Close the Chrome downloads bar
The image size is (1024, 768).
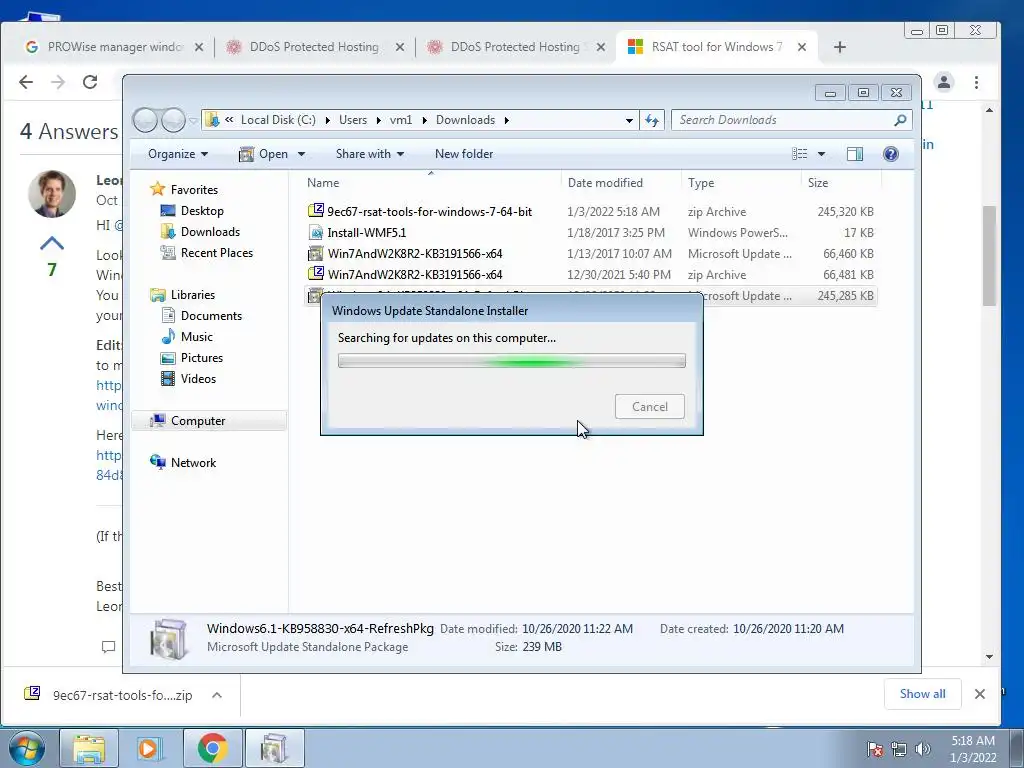pos(980,694)
